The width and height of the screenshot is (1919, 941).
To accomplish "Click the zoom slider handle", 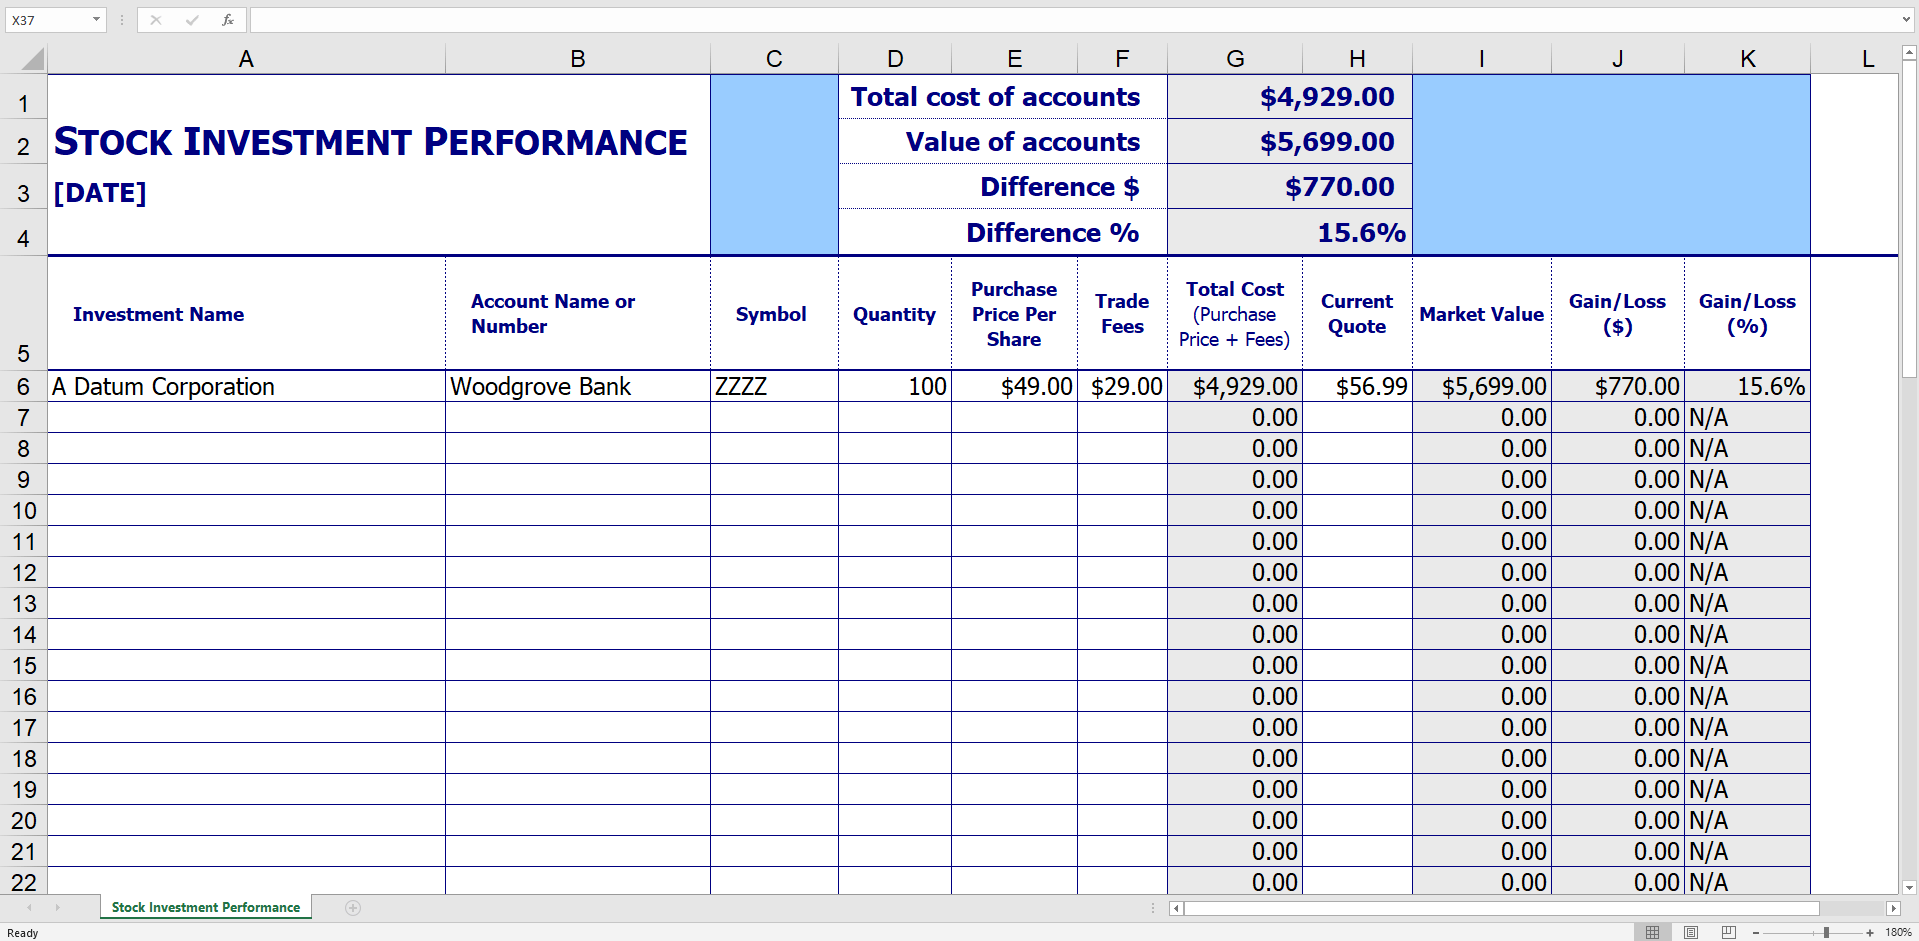I will point(1826,933).
